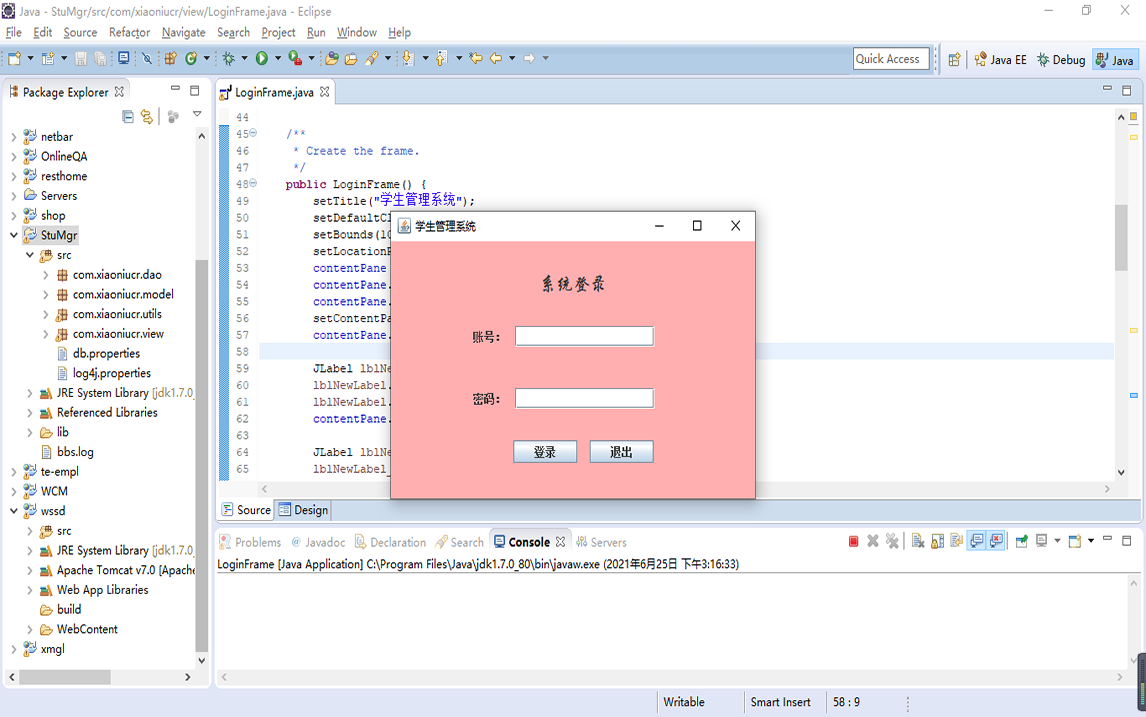Click Display Selected Console icon
This screenshot has width=1146, height=717.
coord(1041,542)
